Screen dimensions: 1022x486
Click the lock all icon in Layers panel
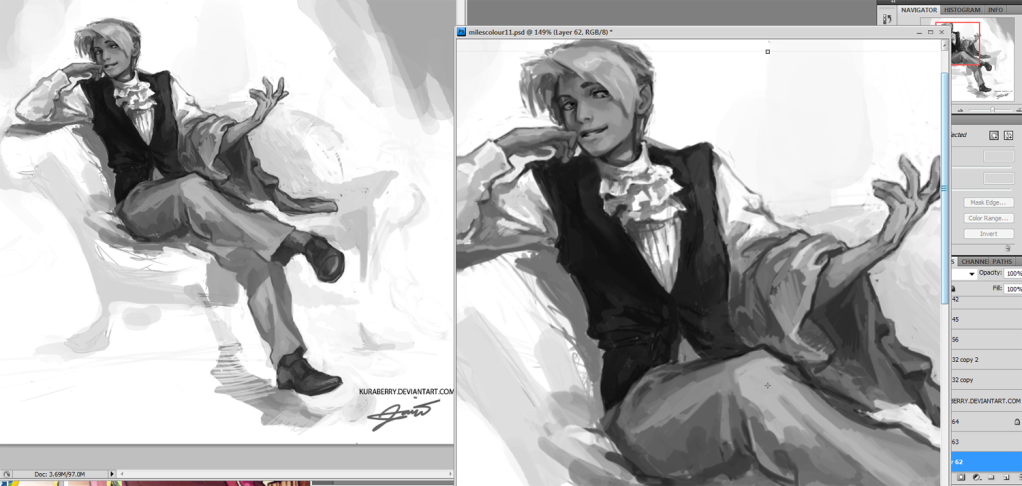coord(954,289)
